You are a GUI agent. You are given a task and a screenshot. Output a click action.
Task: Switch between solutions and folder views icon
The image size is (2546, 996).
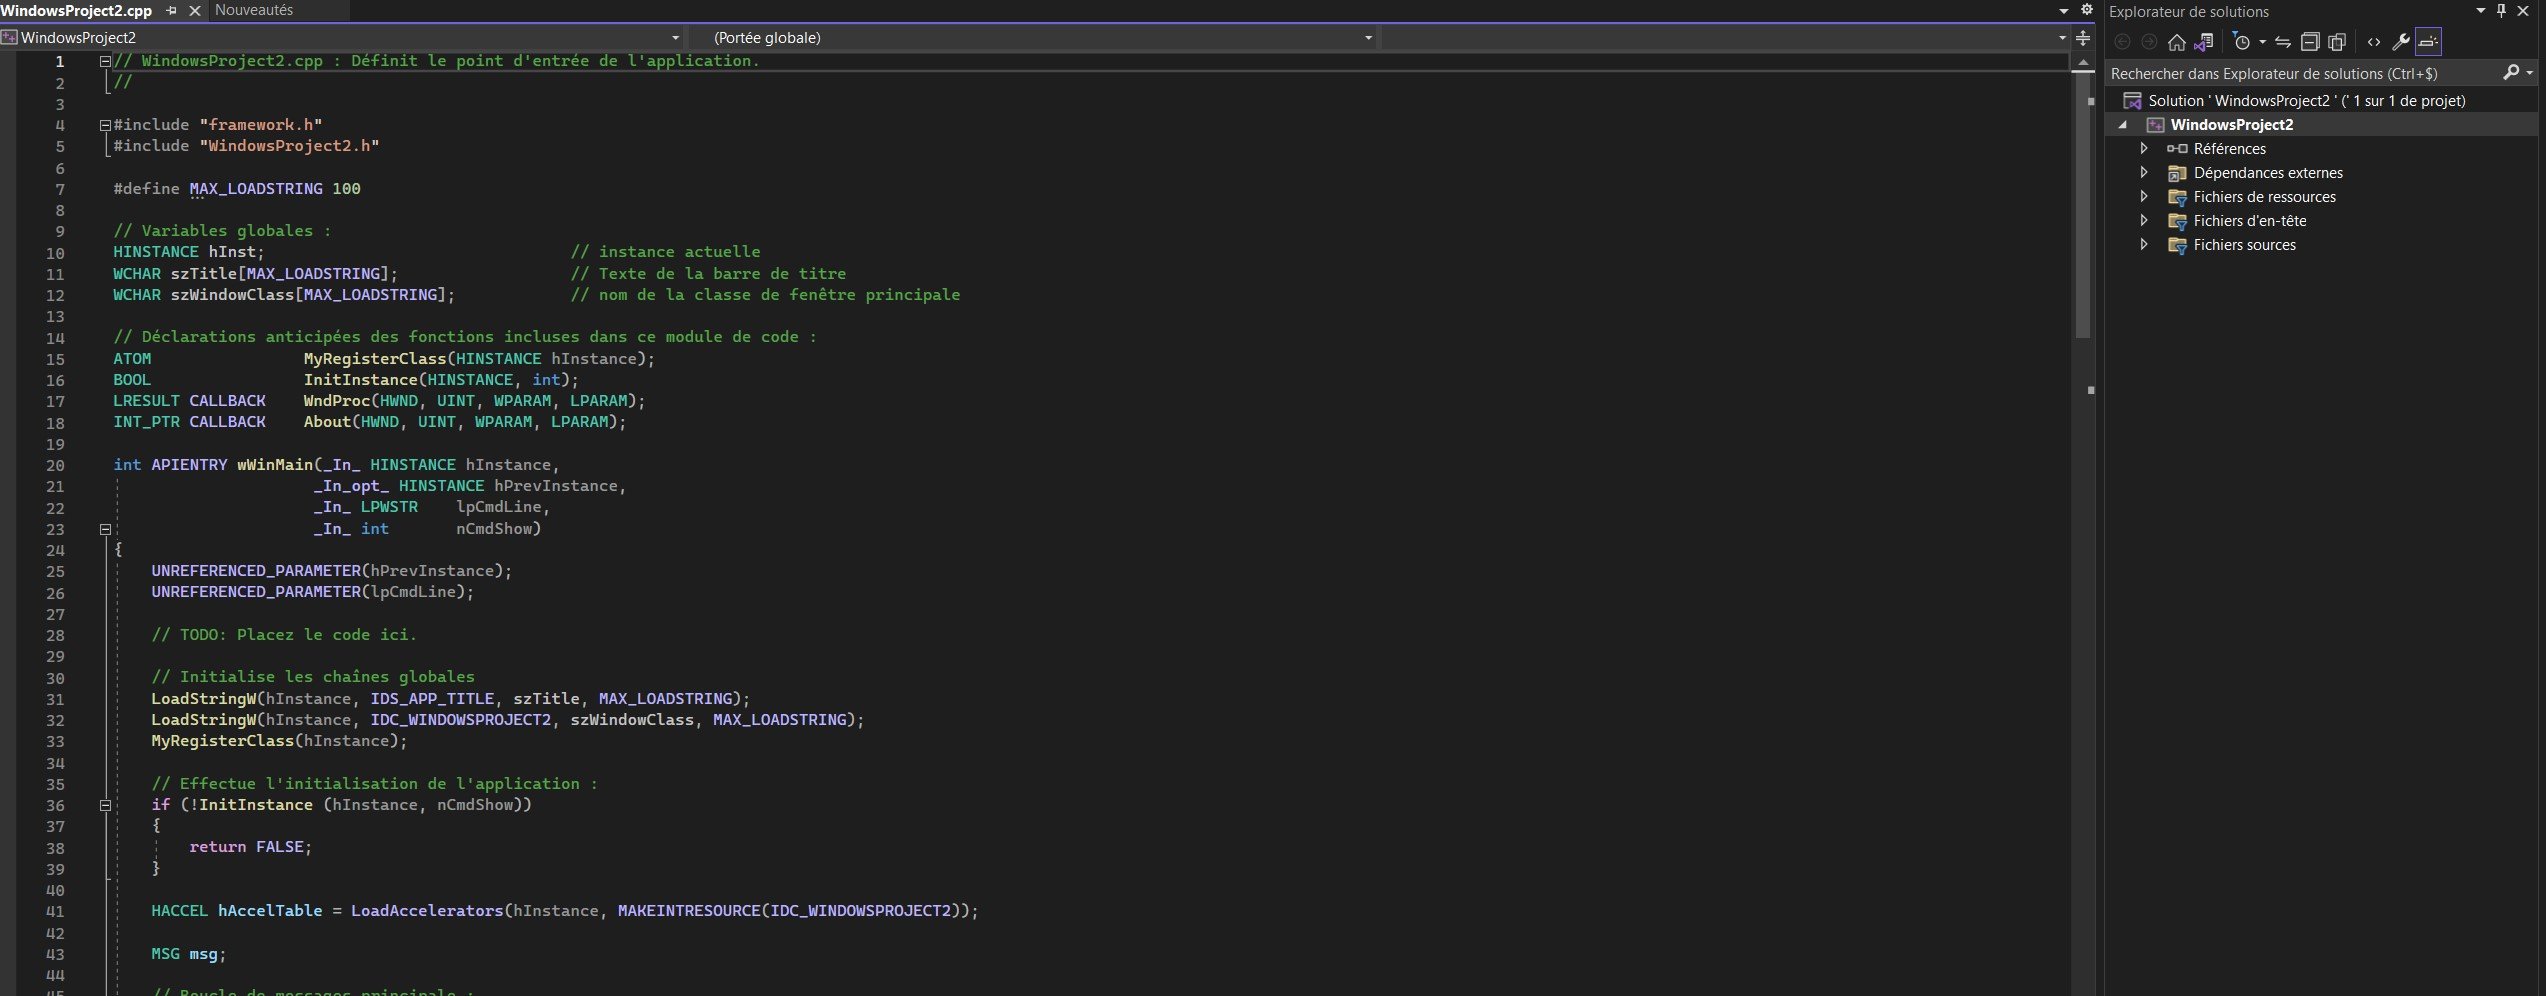tap(2204, 42)
